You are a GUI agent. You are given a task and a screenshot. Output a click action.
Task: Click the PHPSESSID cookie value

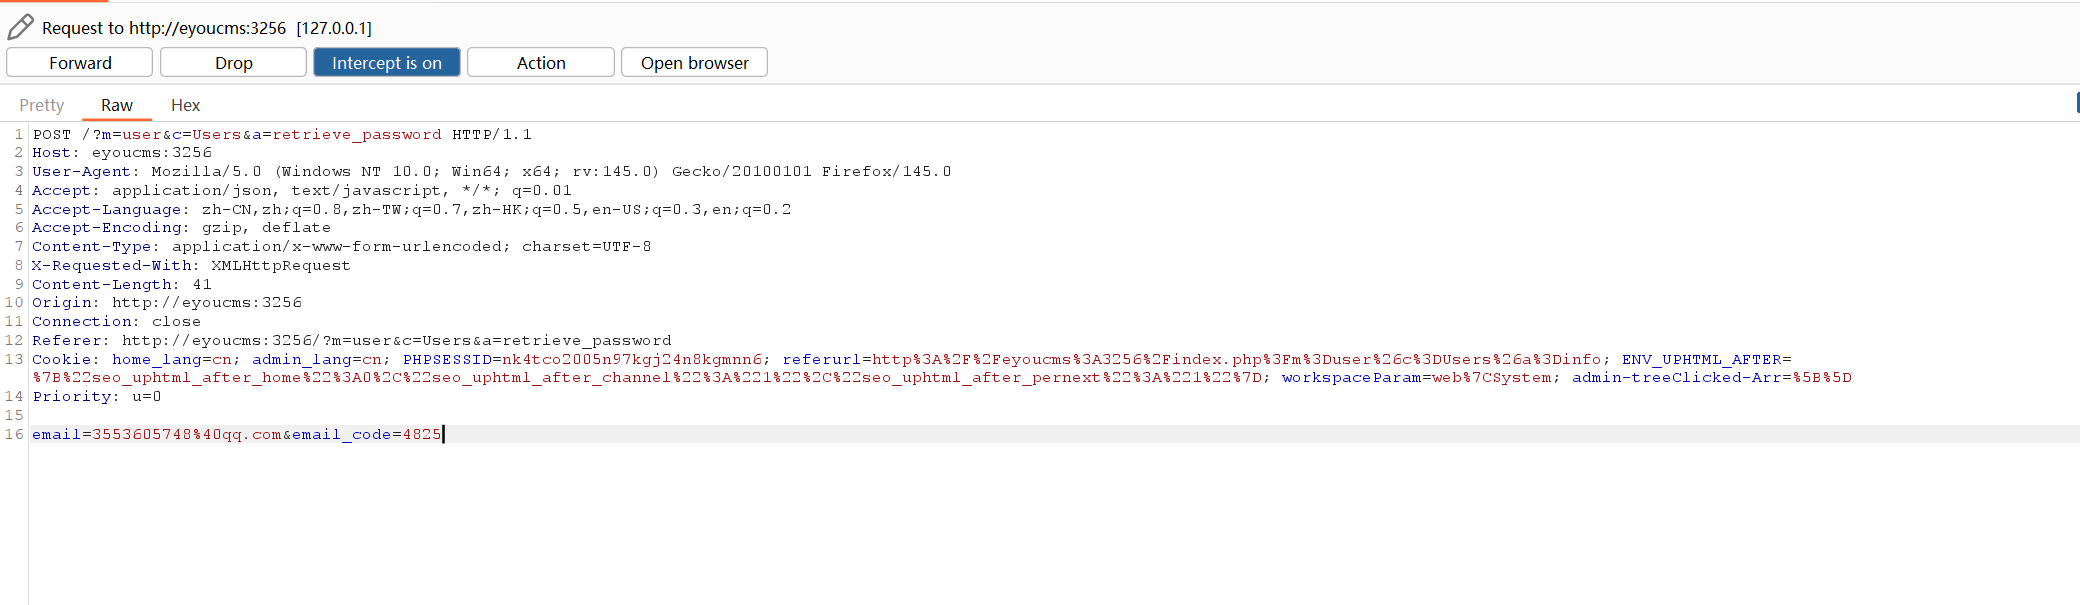tap(632, 360)
